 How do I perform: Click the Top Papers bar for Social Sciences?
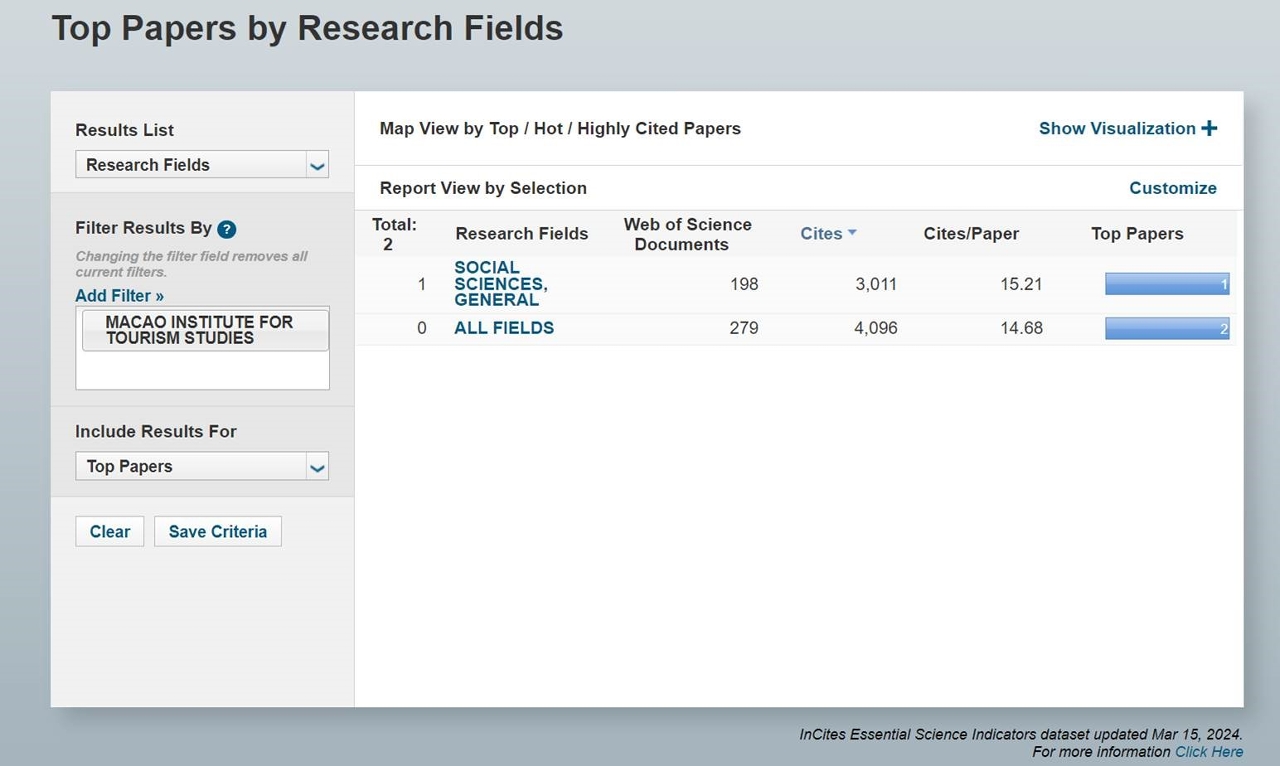[x=1166, y=284]
